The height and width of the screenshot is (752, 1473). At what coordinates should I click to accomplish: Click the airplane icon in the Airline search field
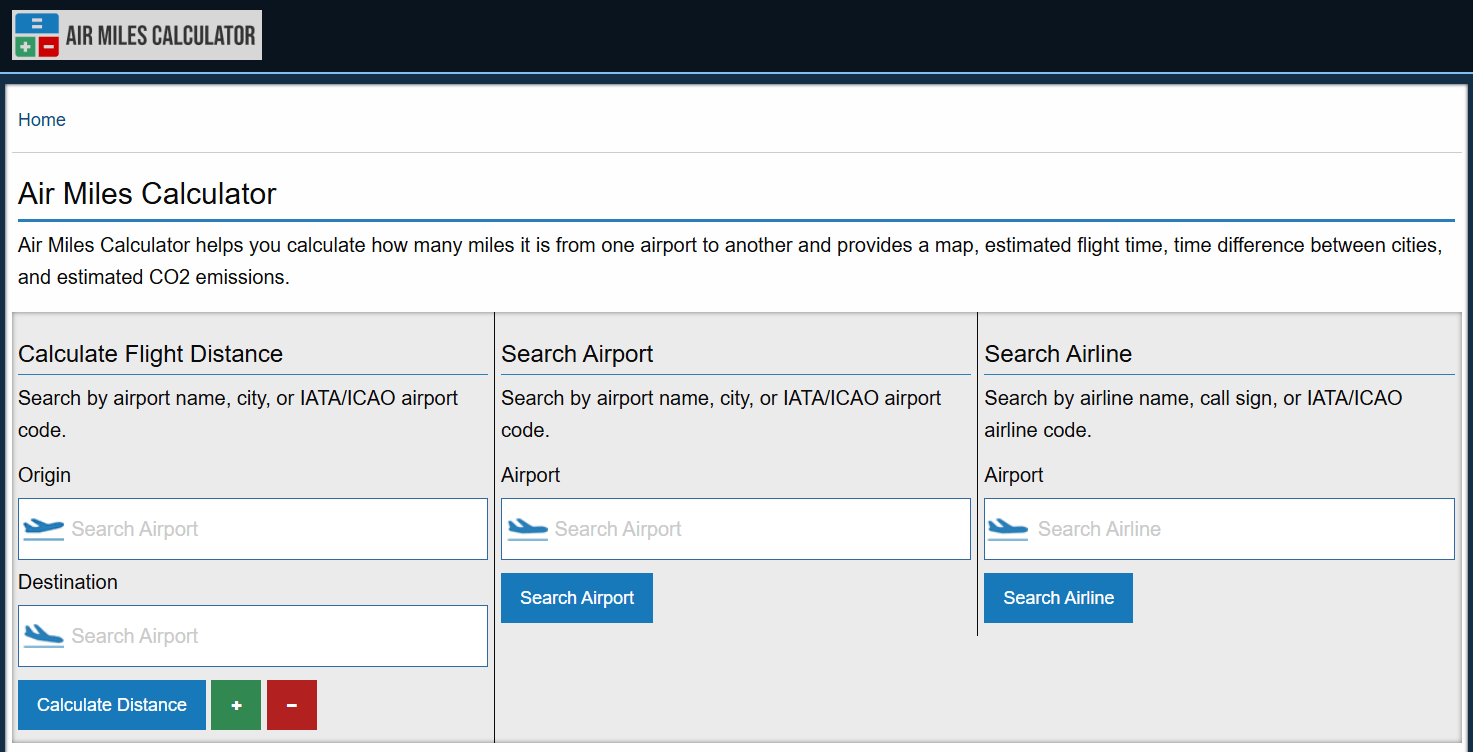click(1008, 528)
